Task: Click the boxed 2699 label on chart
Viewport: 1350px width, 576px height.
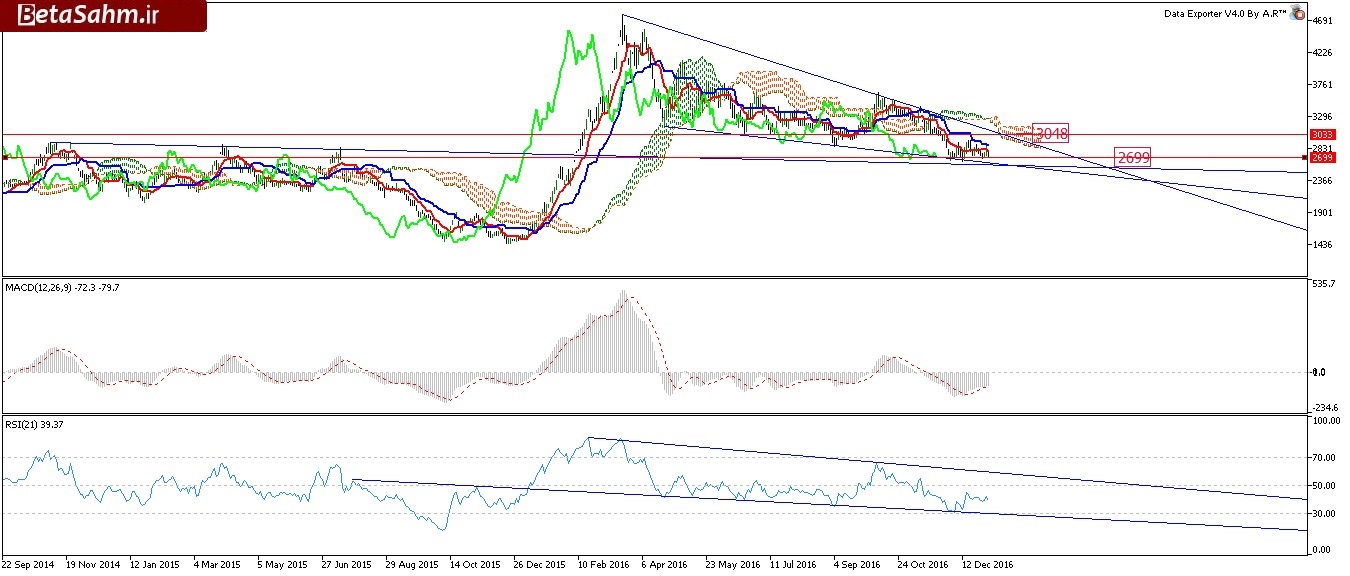Action: [1134, 157]
